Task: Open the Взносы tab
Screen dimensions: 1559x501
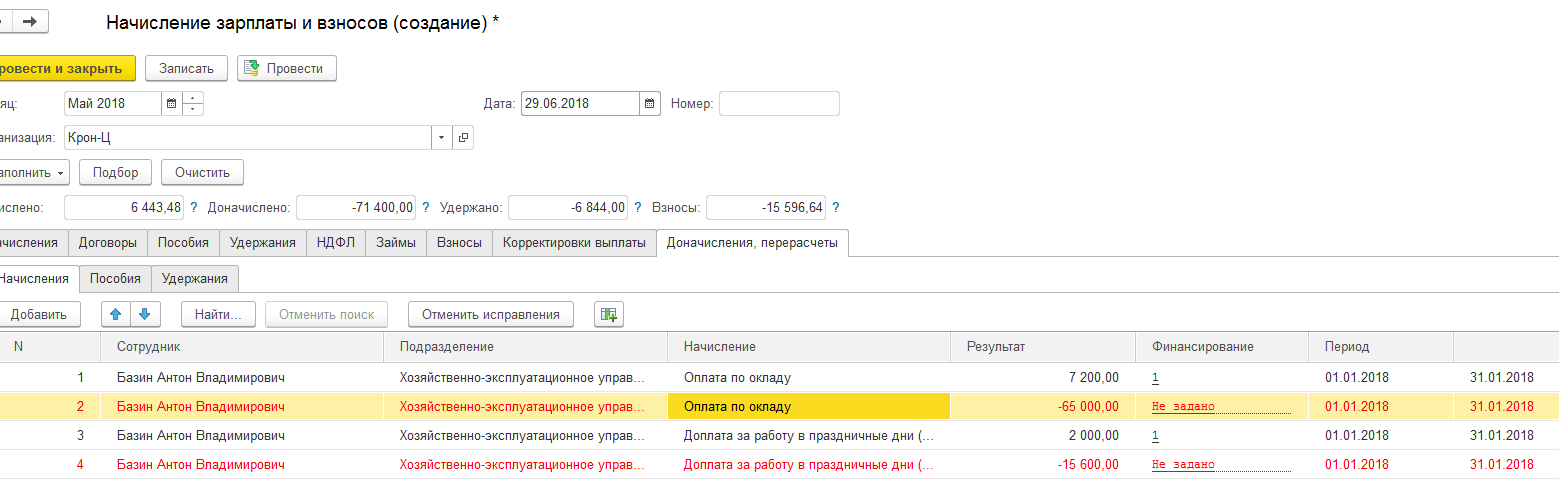Action: pos(459,243)
